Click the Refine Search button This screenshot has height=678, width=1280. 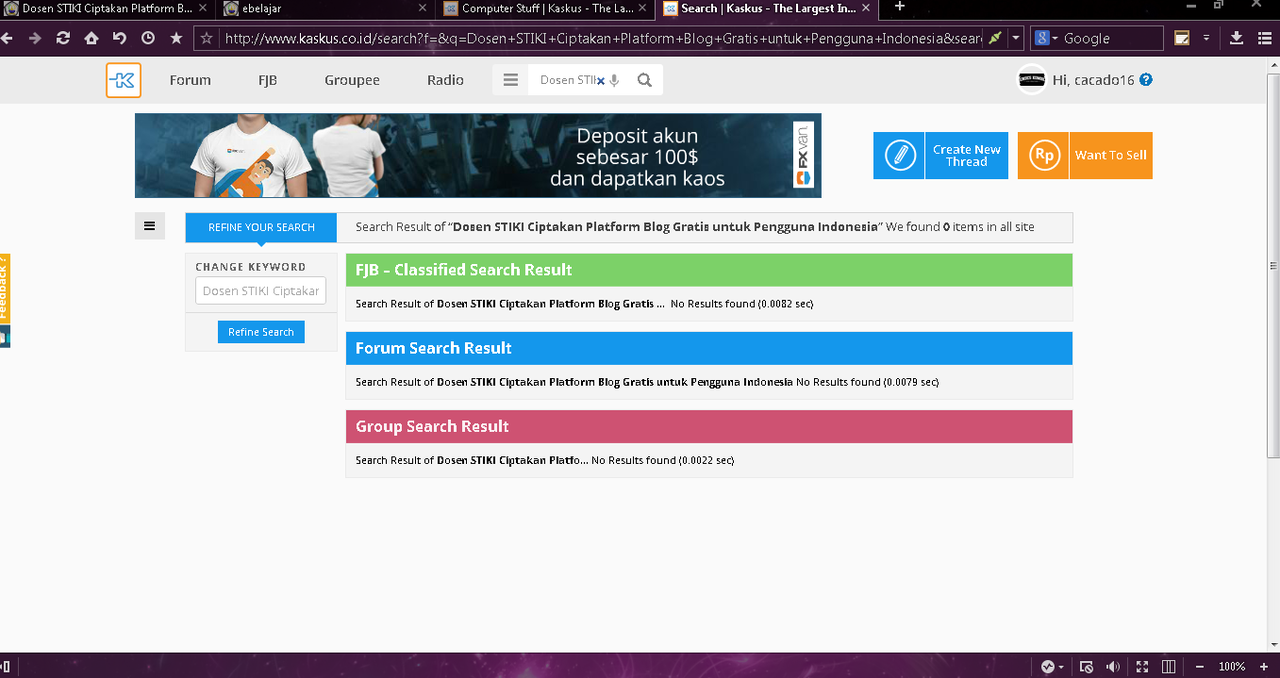point(261,332)
